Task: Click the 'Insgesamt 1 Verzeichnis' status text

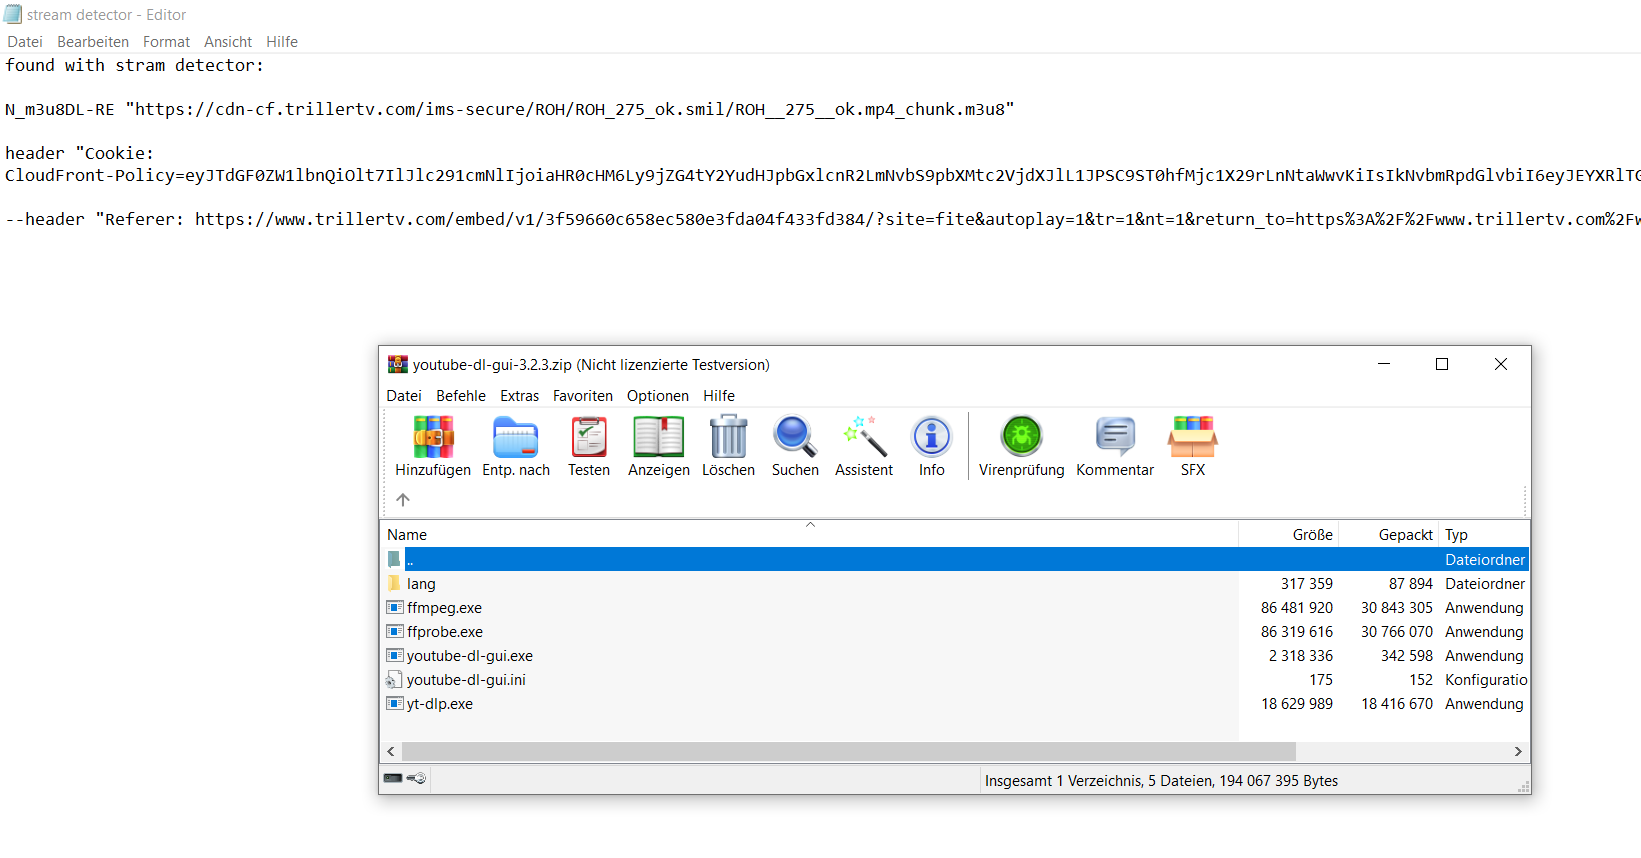Action: click(1161, 780)
